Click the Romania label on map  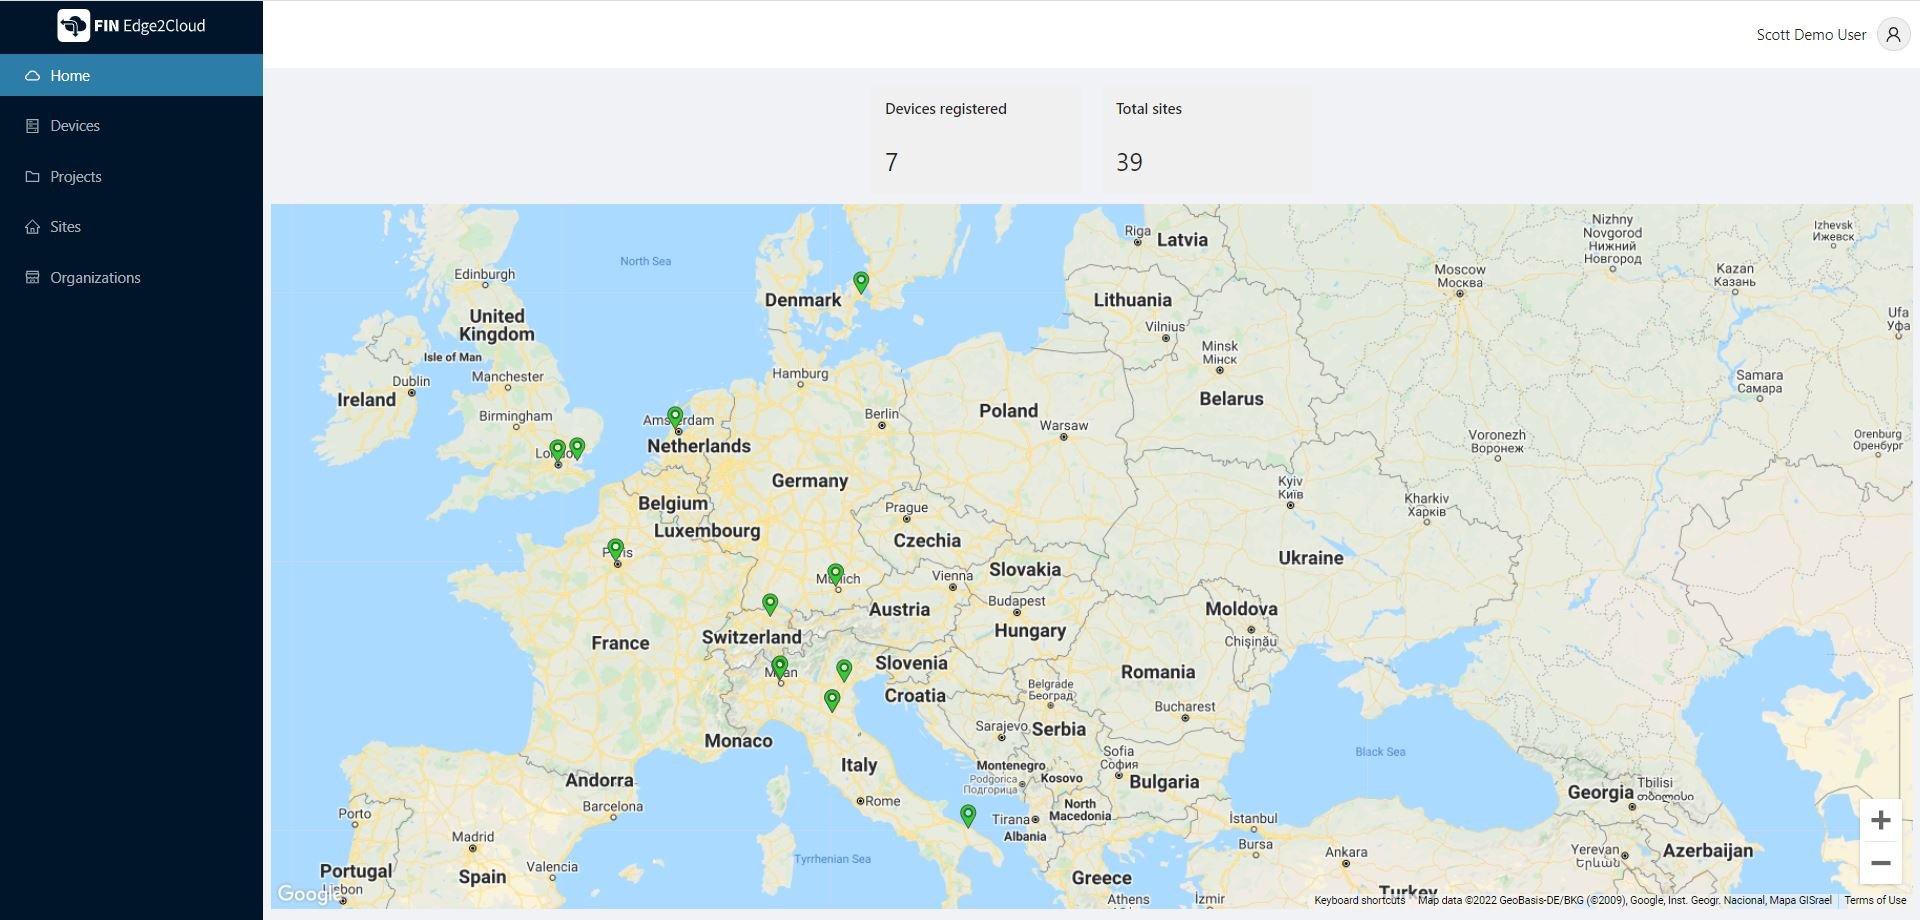[x=1158, y=672]
